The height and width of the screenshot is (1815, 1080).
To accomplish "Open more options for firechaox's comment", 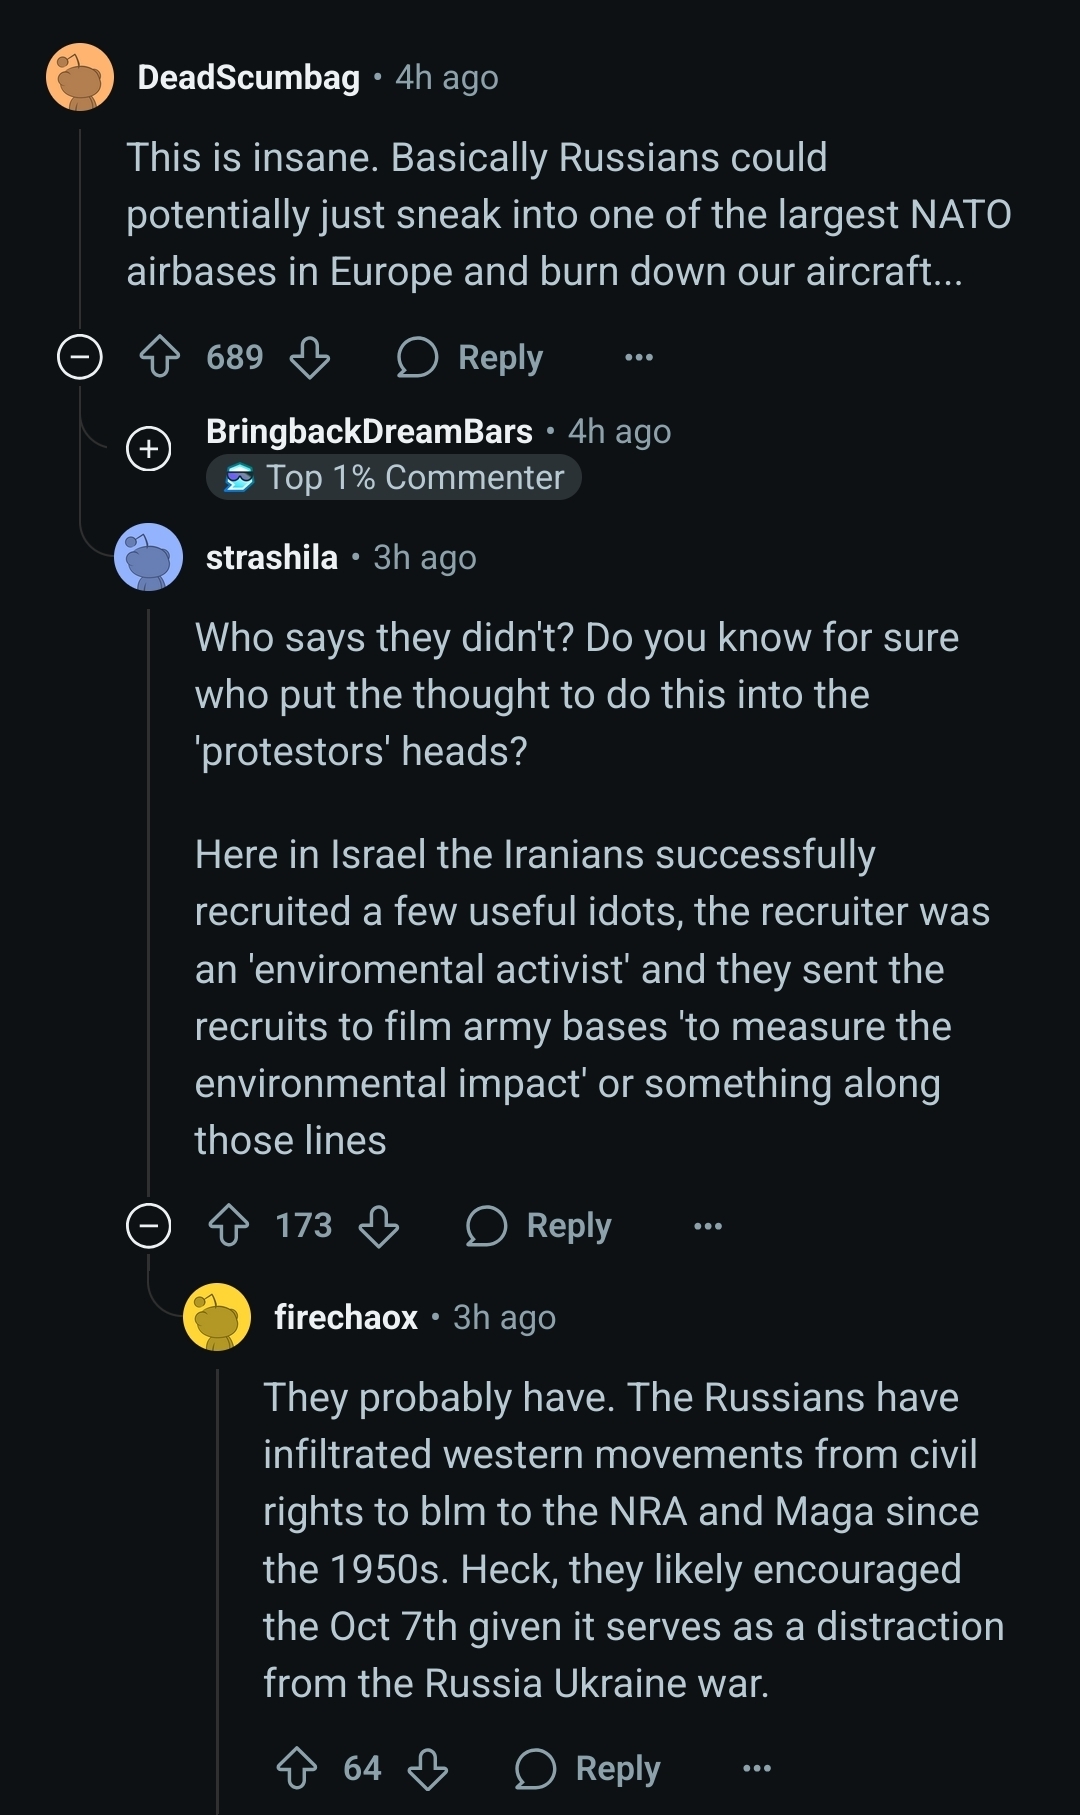I will pos(757,1769).
